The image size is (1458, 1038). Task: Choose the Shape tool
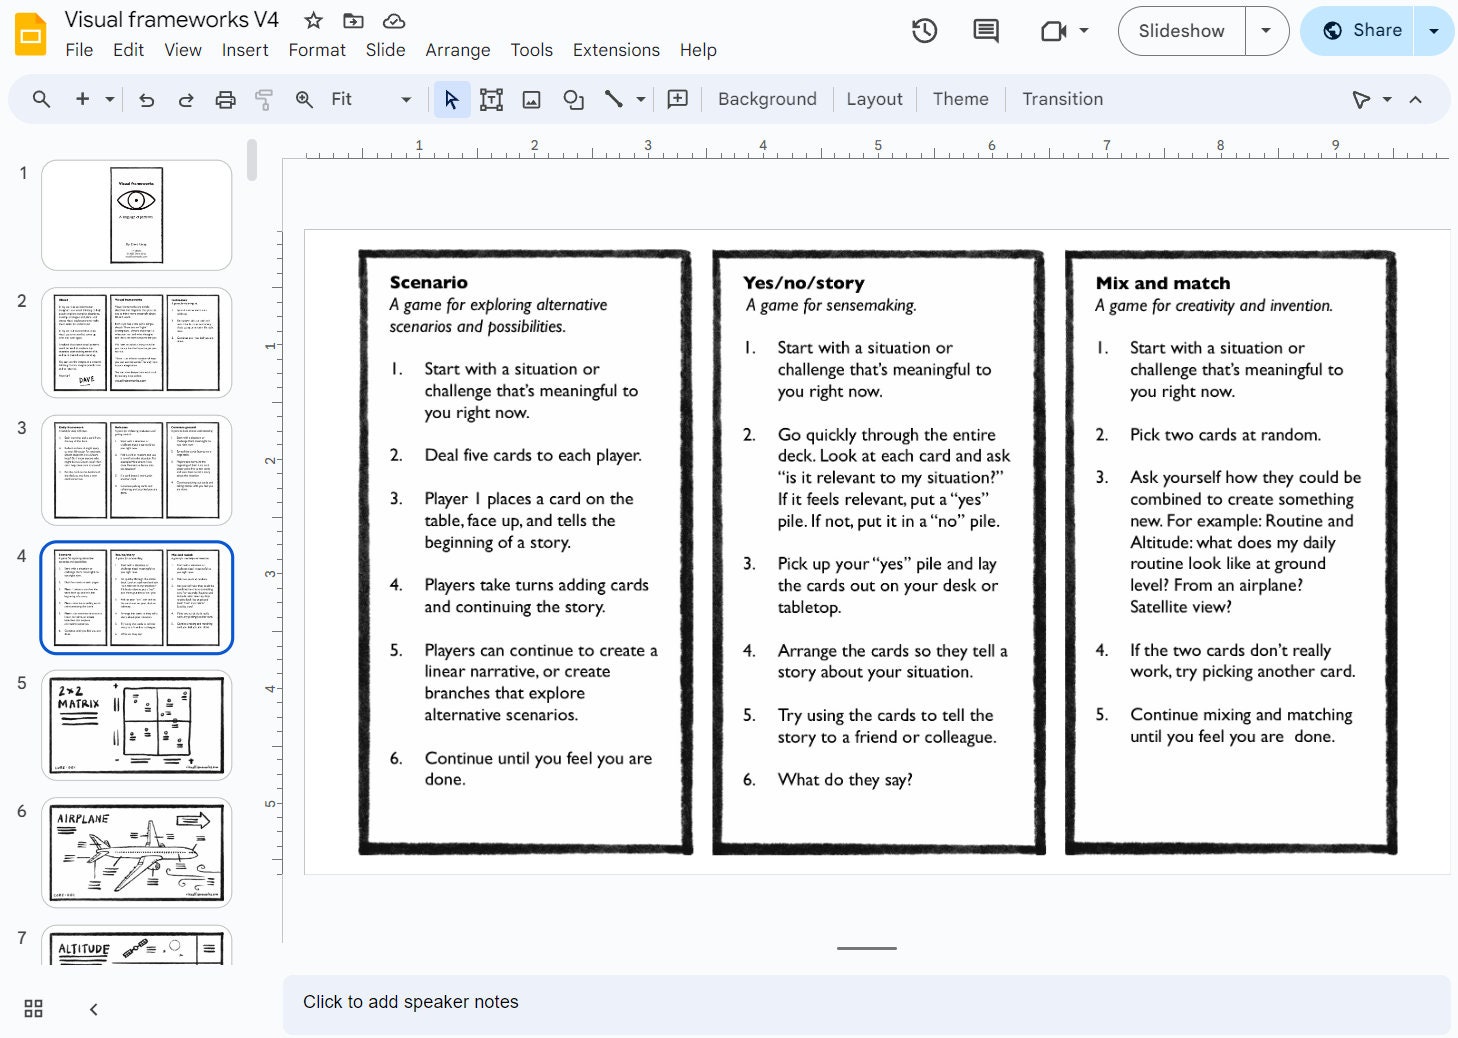(573, 99)
